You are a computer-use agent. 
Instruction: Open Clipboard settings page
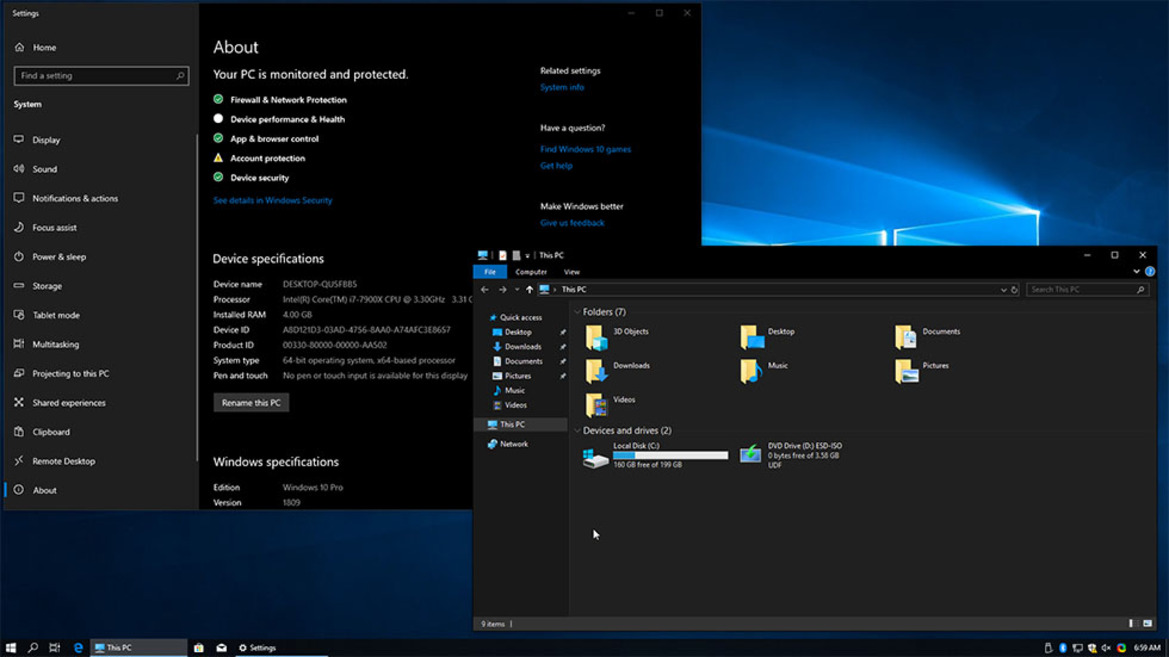pyautogui.click(x=51, y=431)
